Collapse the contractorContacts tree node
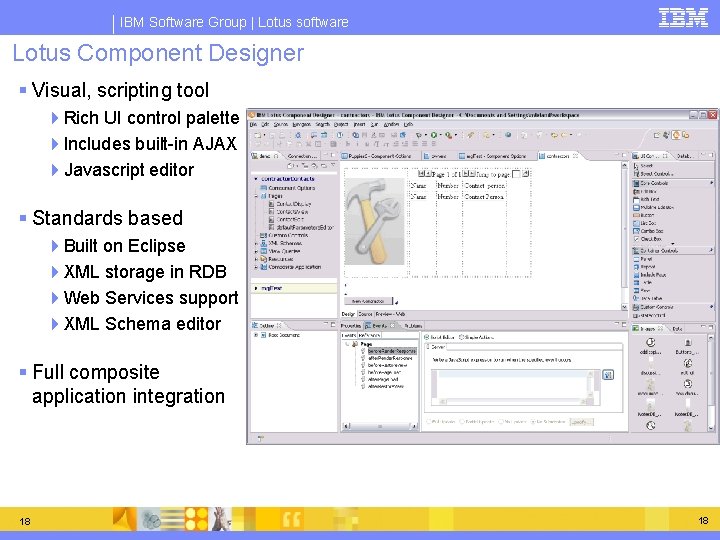 (256, 179)
